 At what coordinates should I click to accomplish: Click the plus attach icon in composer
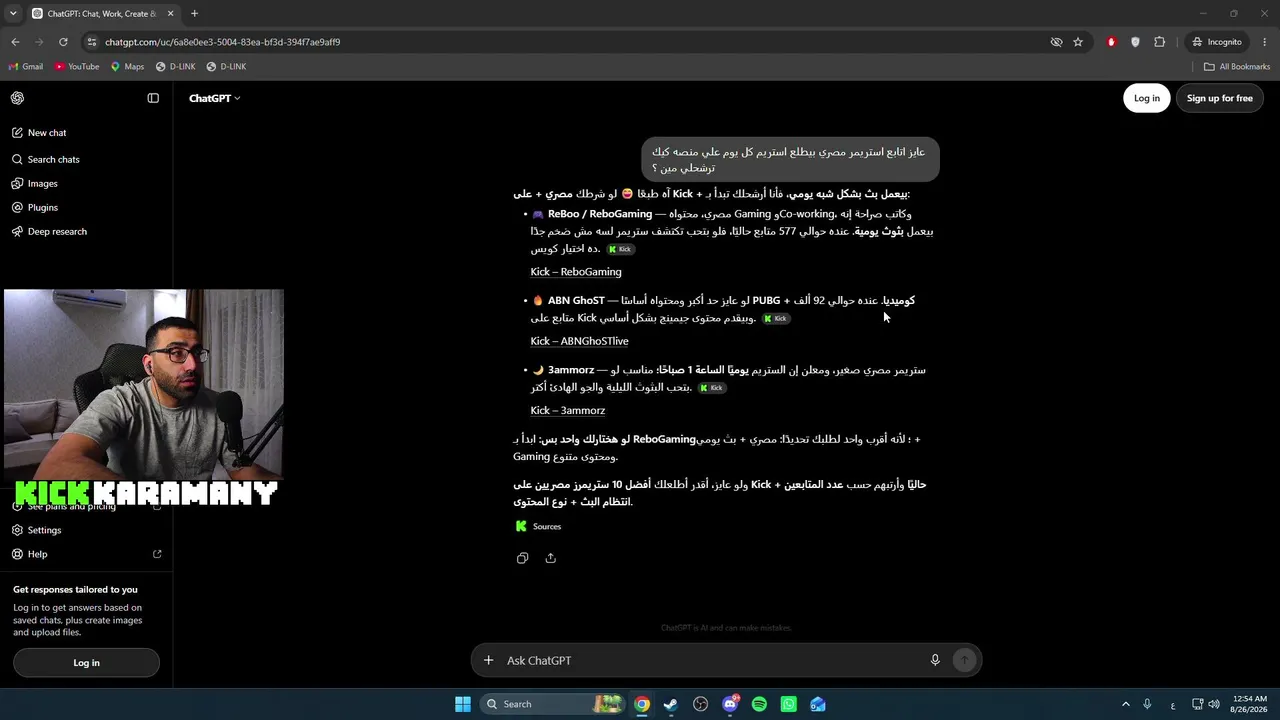click(488, 660)
